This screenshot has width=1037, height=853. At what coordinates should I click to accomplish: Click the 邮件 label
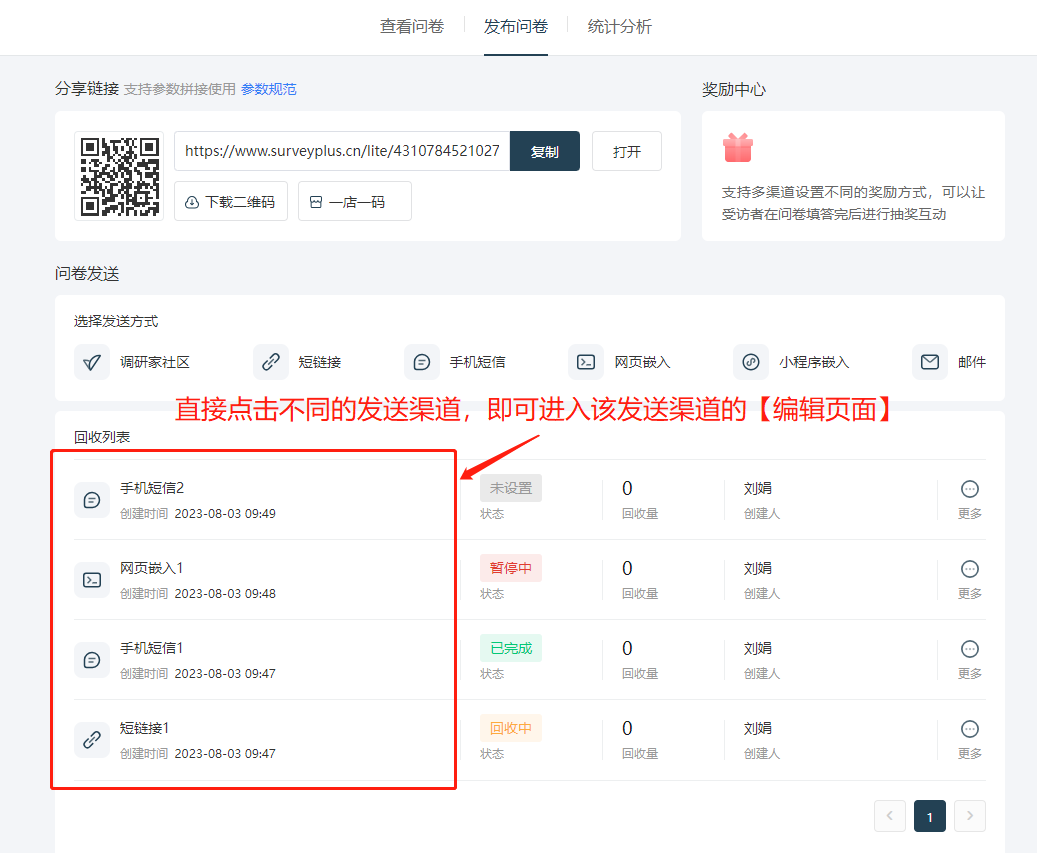point(972,362)
